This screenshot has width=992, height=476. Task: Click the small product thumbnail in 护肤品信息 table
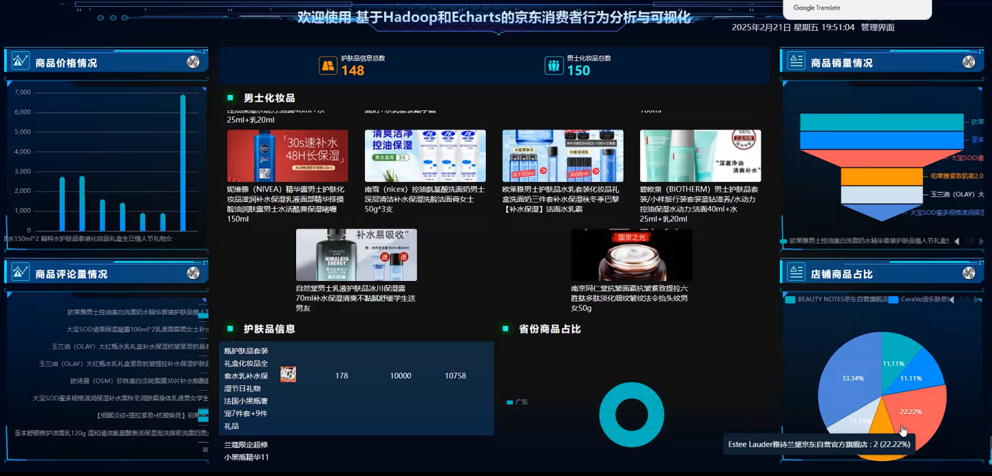288,375
